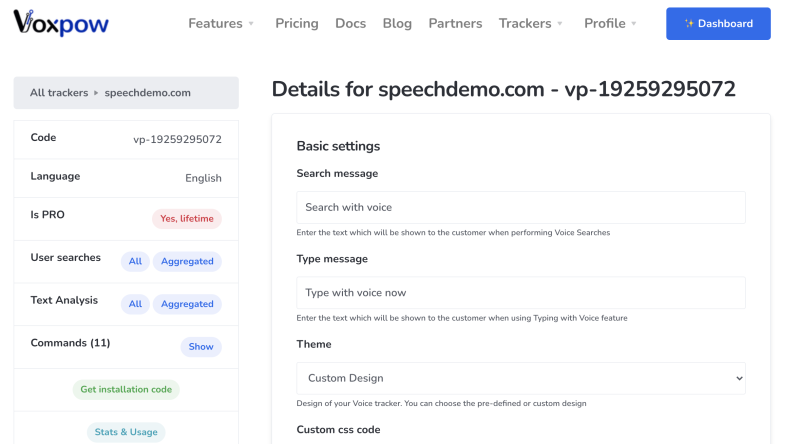View Aggregated user searches

[187, 261]
